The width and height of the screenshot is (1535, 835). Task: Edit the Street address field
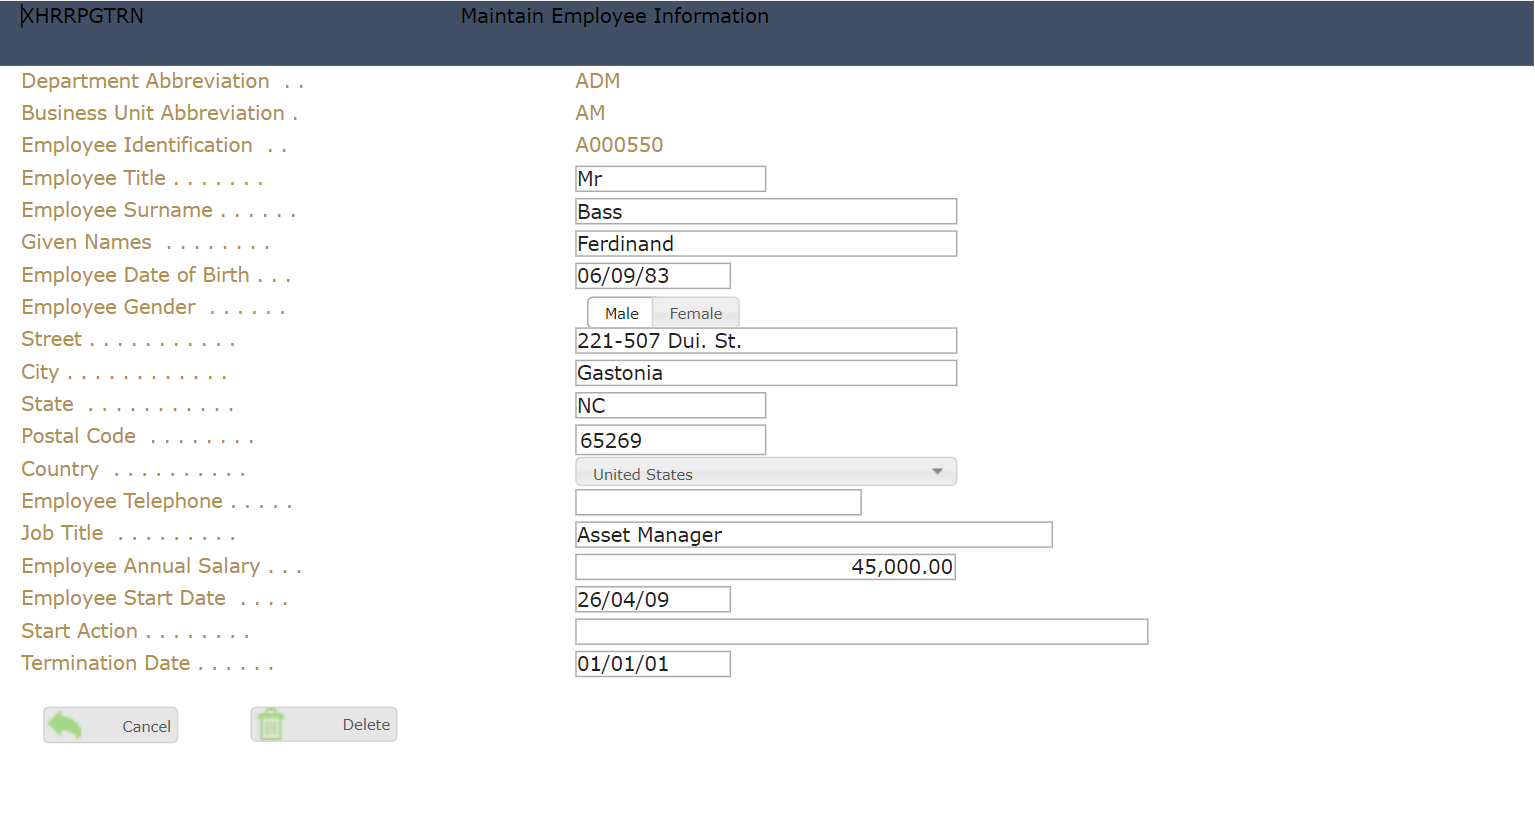(765, 341)
